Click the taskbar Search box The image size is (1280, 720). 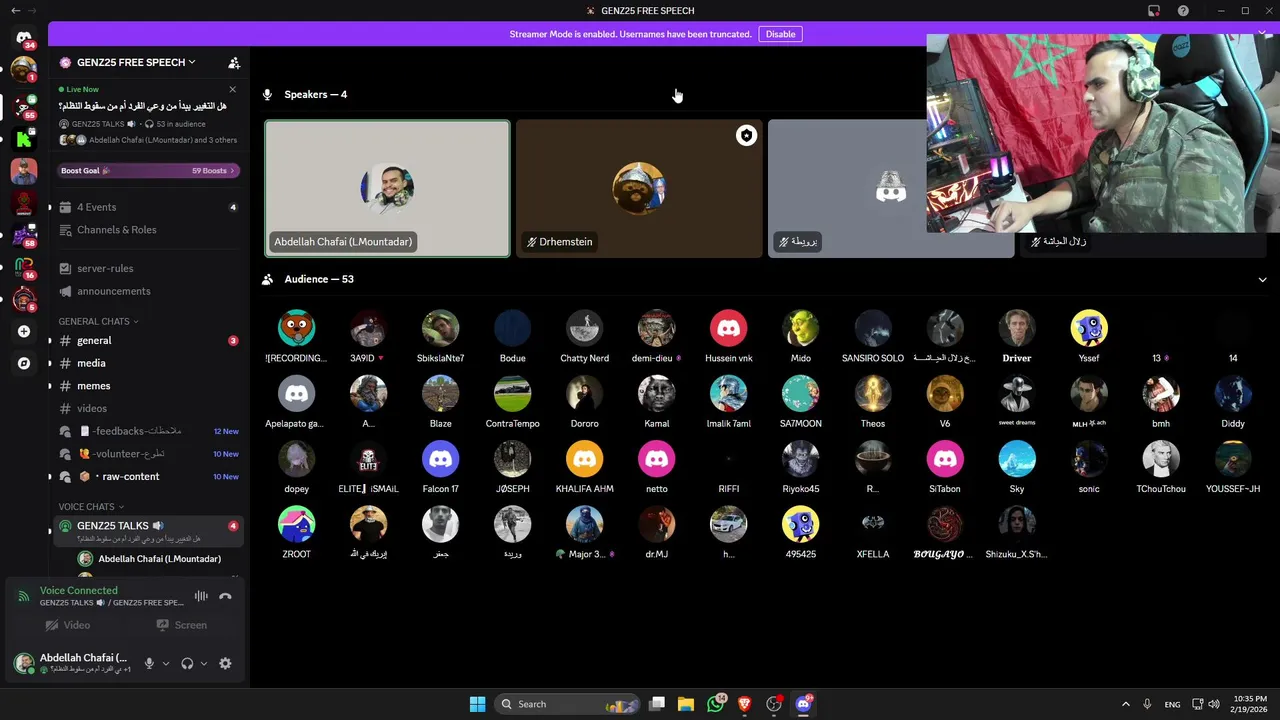[568, 704]
